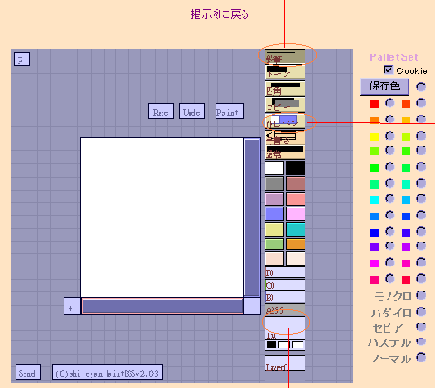Select the コピー copy tool
Screen dimensions: 435x388
point(285,104)
